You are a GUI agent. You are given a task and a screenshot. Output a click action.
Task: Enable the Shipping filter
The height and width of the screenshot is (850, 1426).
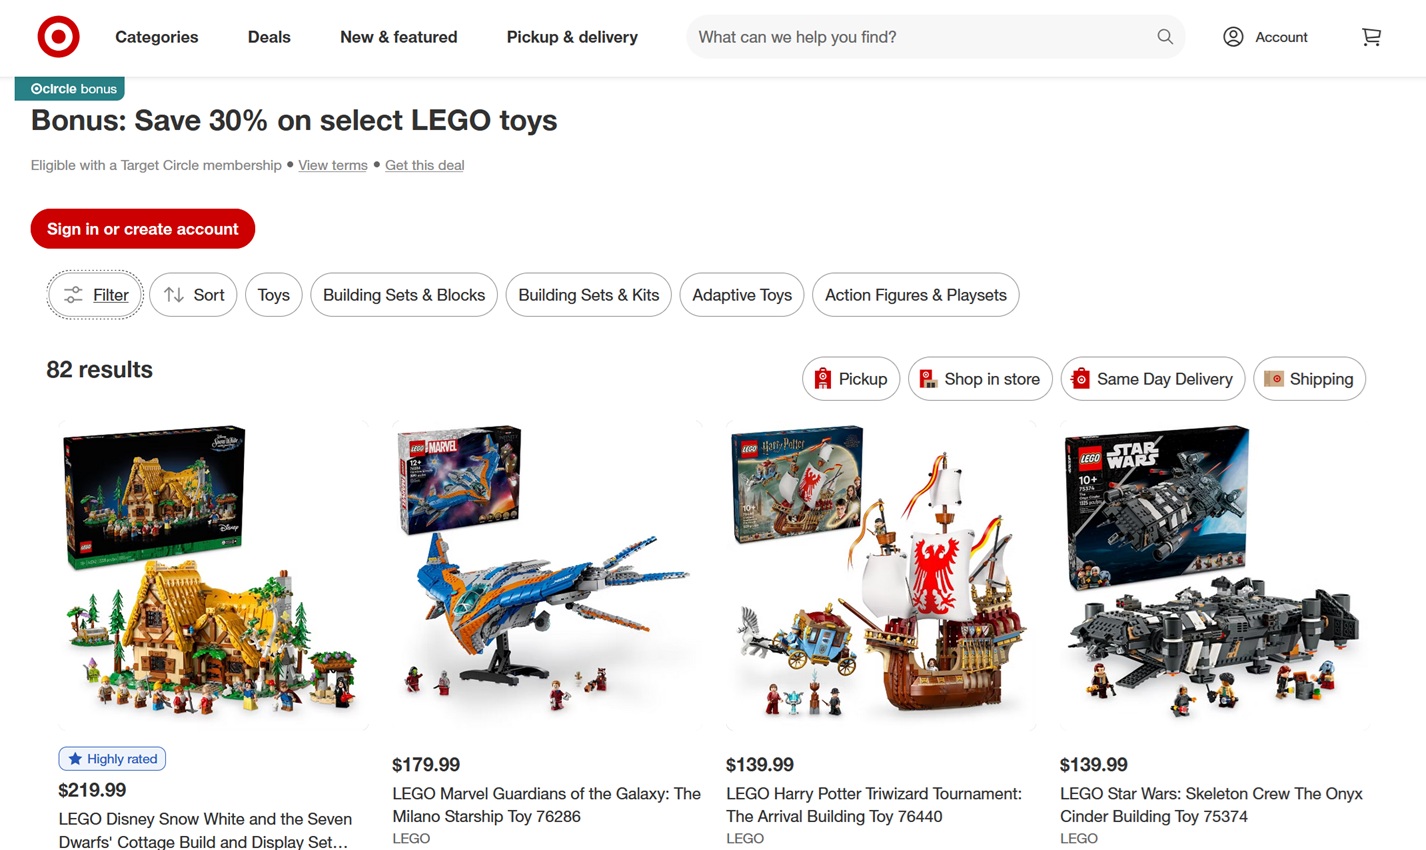tap(1309, 379)
